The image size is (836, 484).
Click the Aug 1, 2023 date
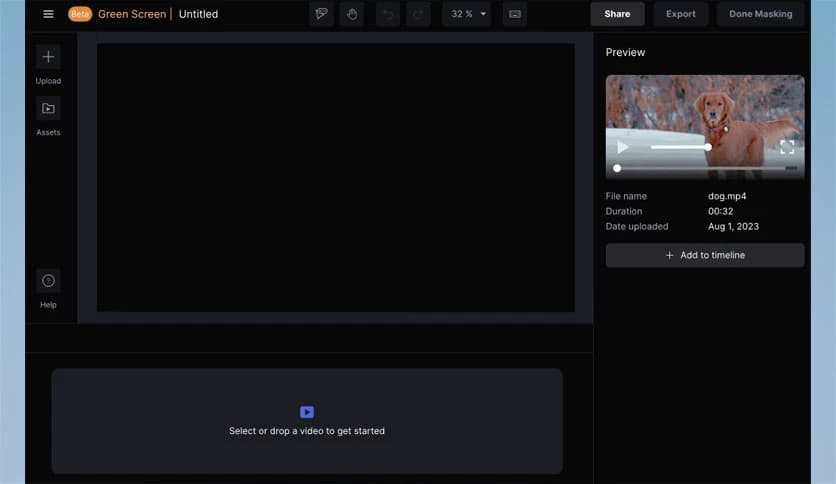pyautogui.click(x=733, y=227)
